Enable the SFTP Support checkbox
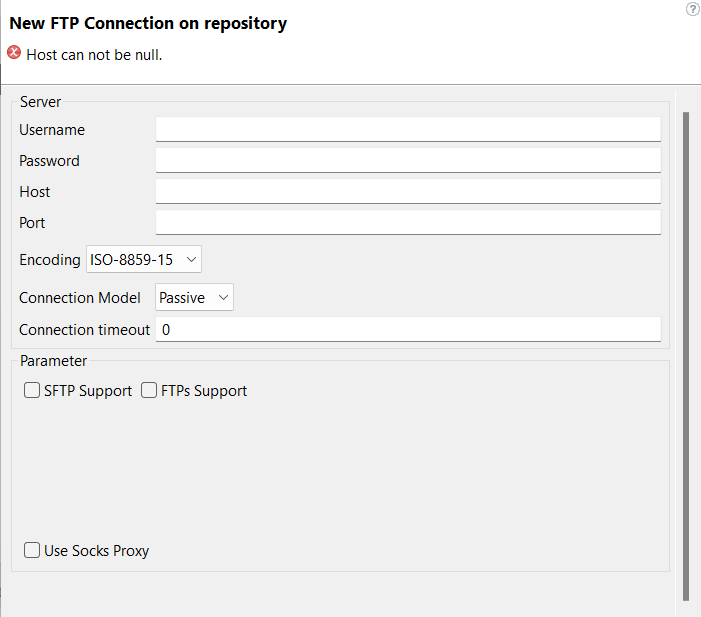Viewport: 701px width, 617px height. tap(33, 391)
